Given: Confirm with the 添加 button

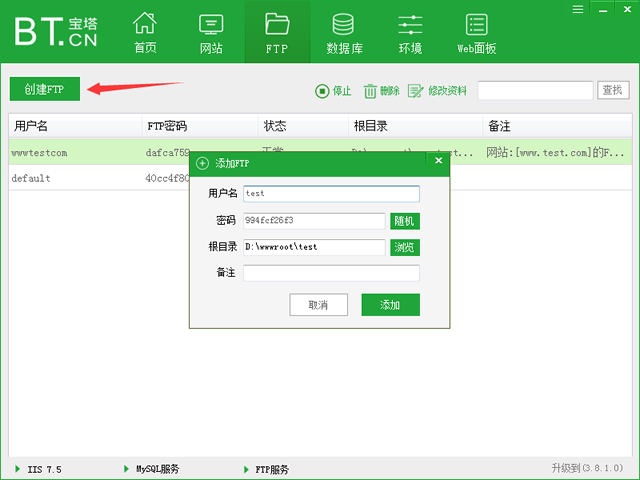Looking at the screenshot, I should [390, 305].
